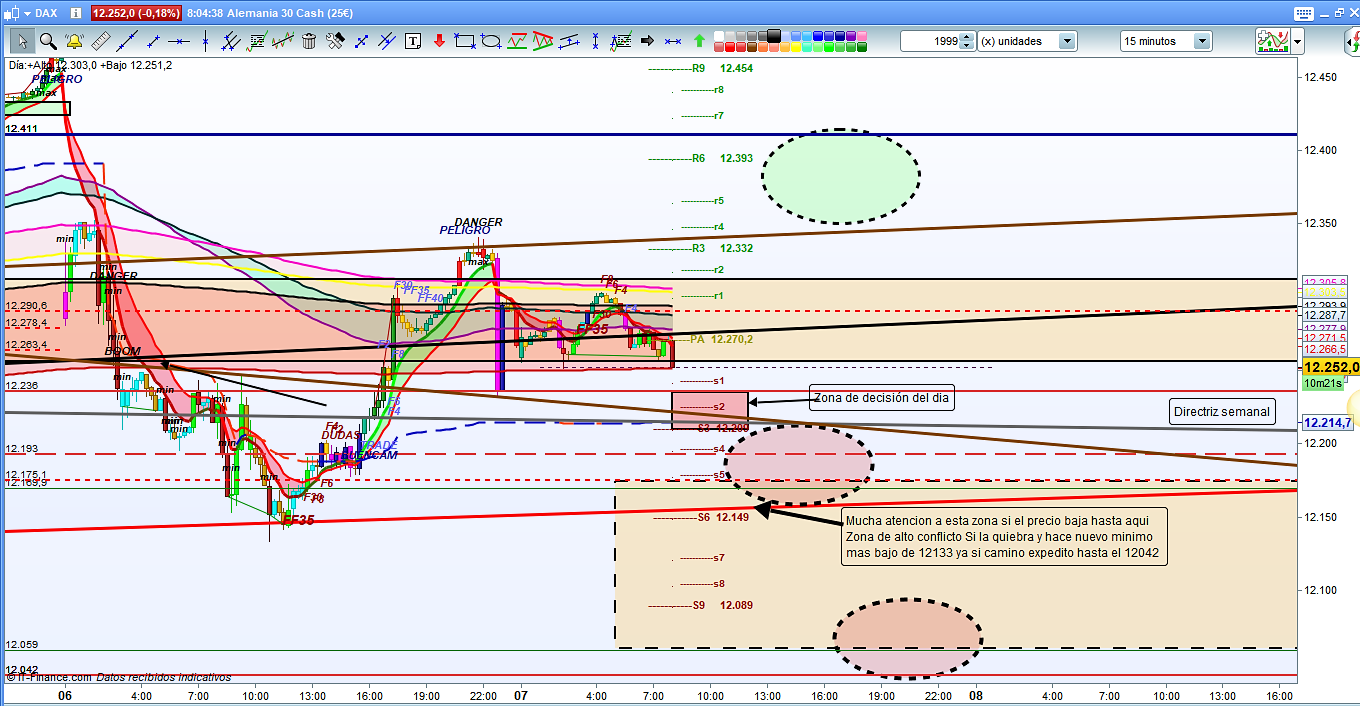Click the trash can delete objects icon
Screen dimensions: 1360x706
309,41
